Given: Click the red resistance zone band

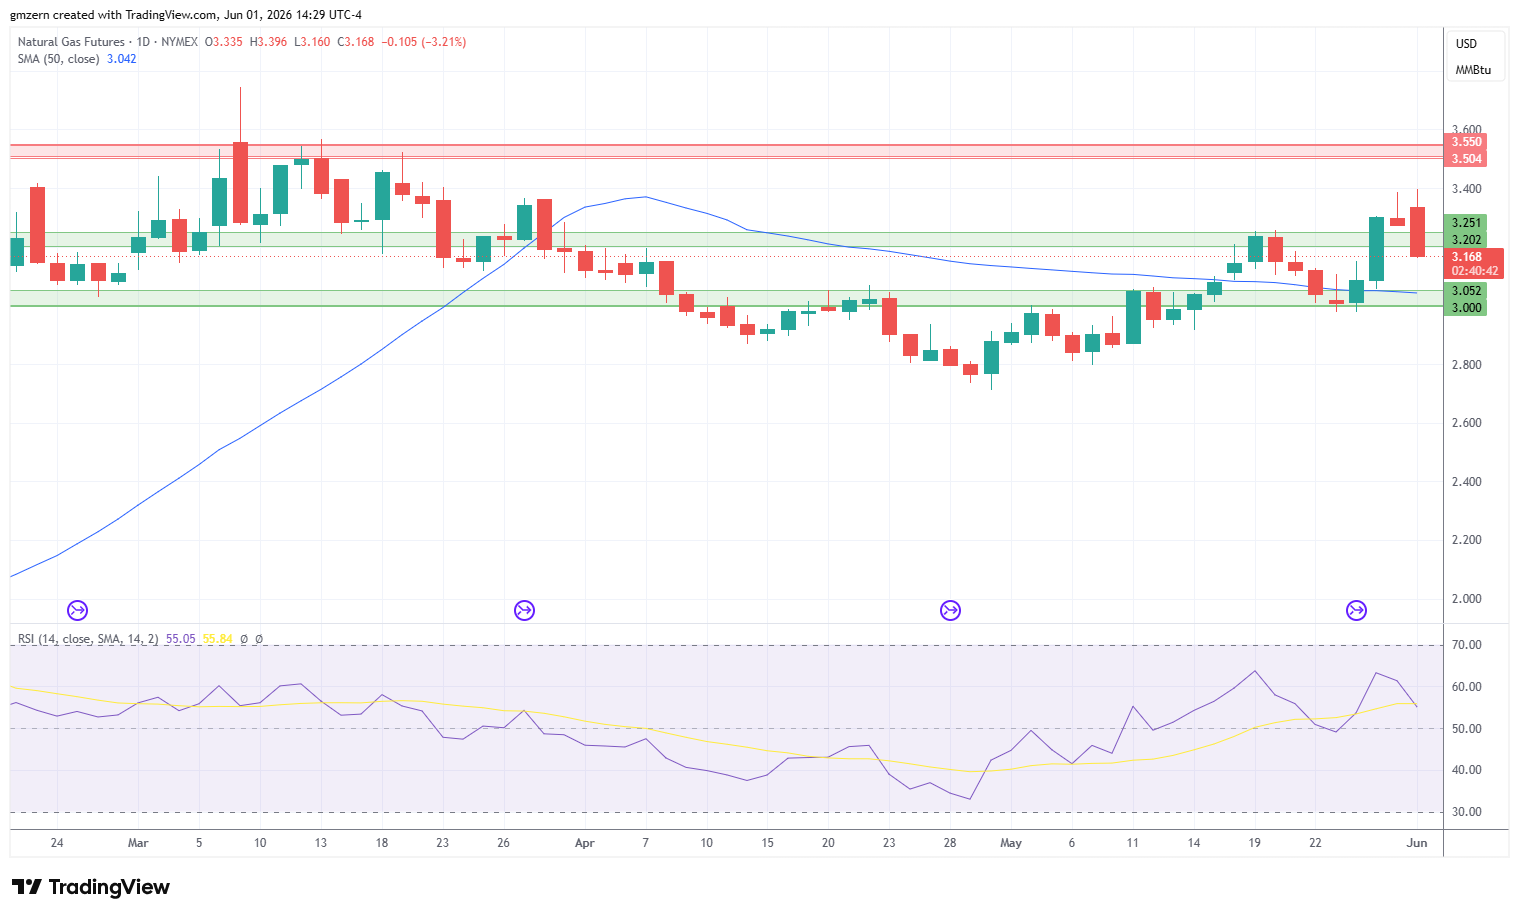Looking at the screenshot, I should [727, 151].
